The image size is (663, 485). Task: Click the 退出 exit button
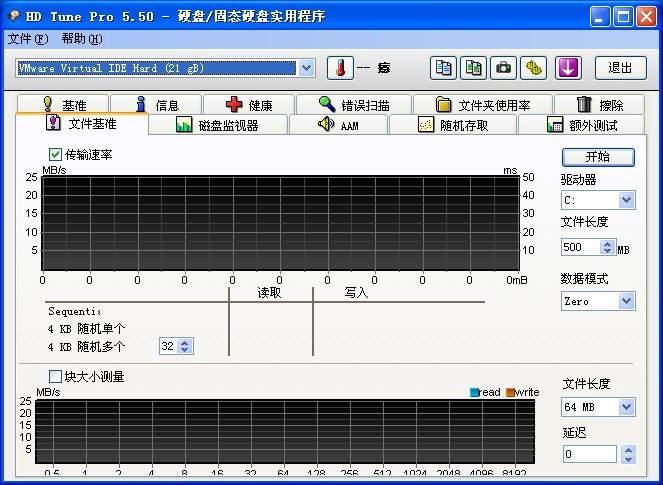620,68
